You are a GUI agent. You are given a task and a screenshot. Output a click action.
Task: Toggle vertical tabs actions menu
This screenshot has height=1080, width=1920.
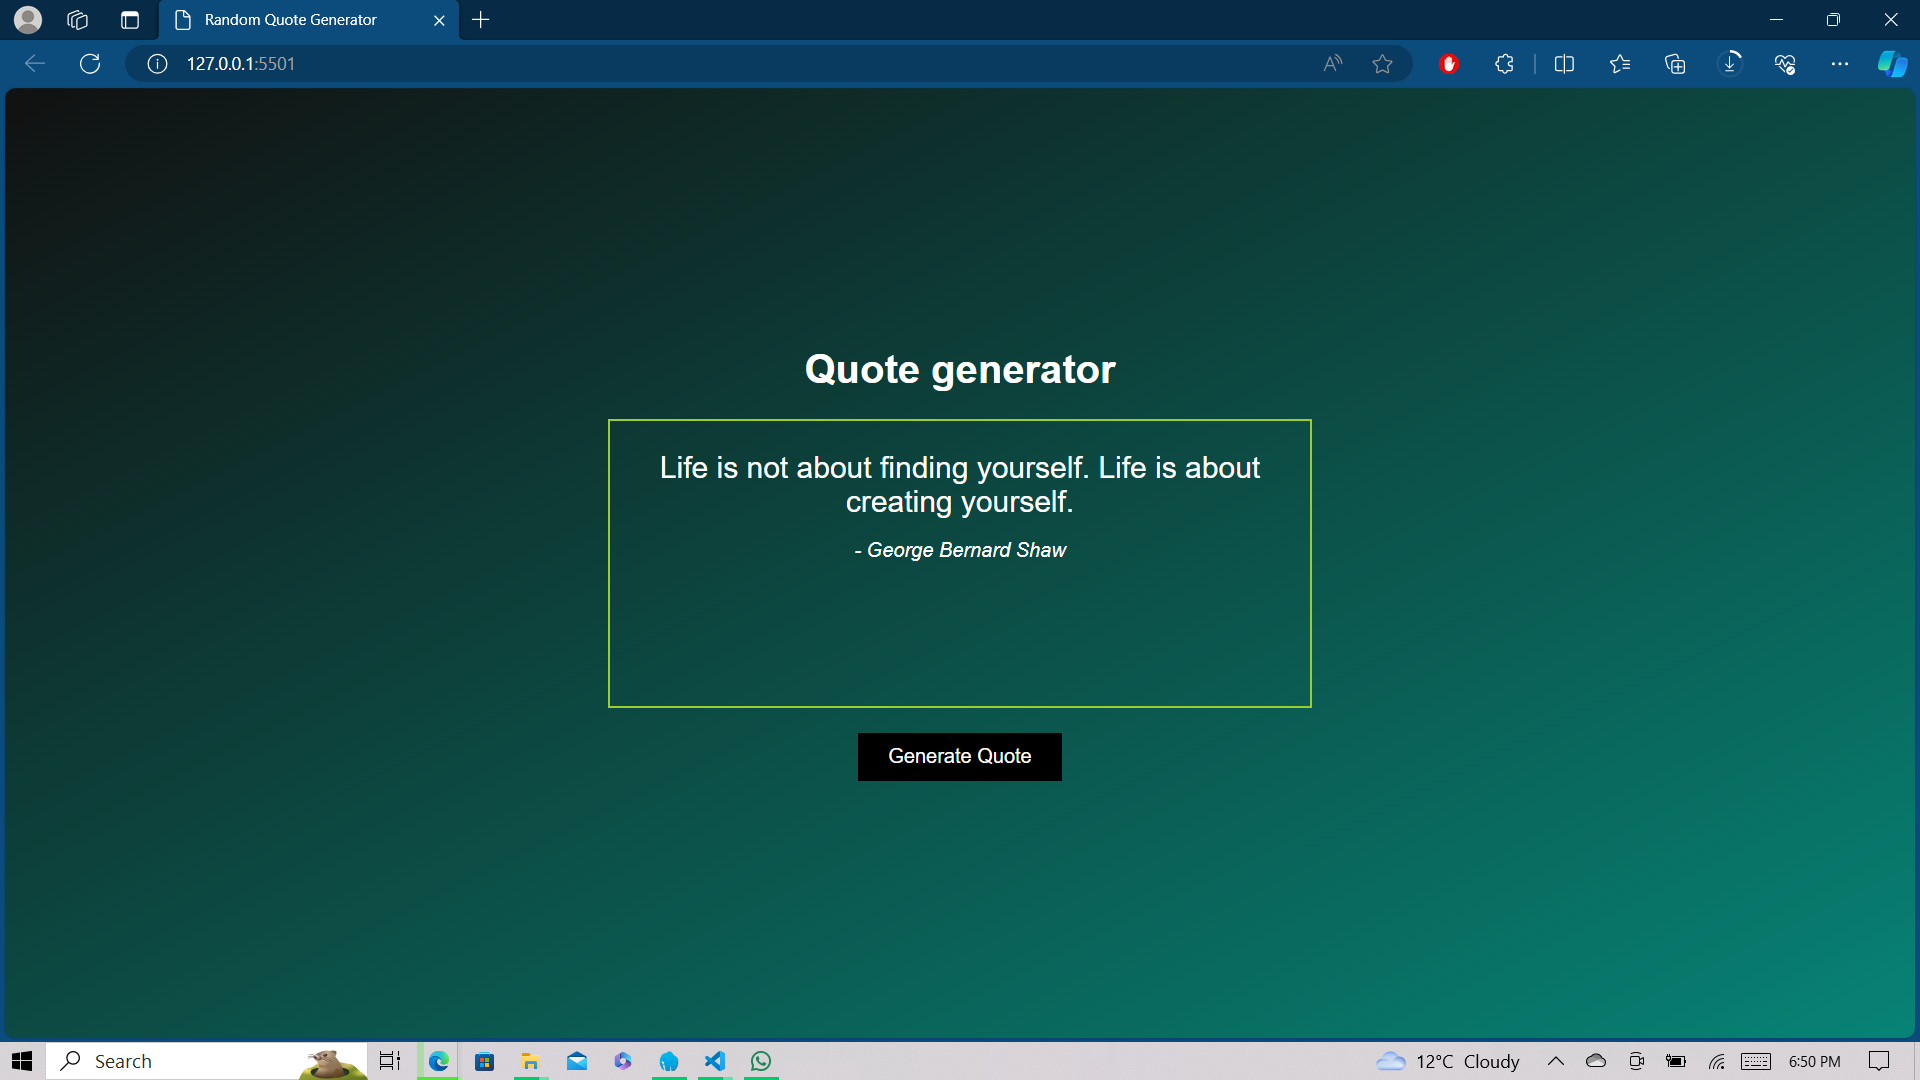[130, 20]
